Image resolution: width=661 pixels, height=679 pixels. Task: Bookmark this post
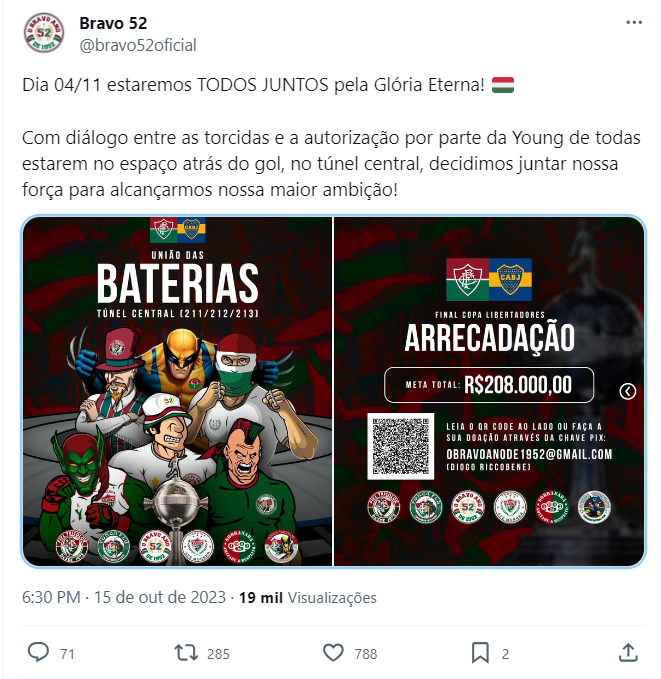click(480, 653)
